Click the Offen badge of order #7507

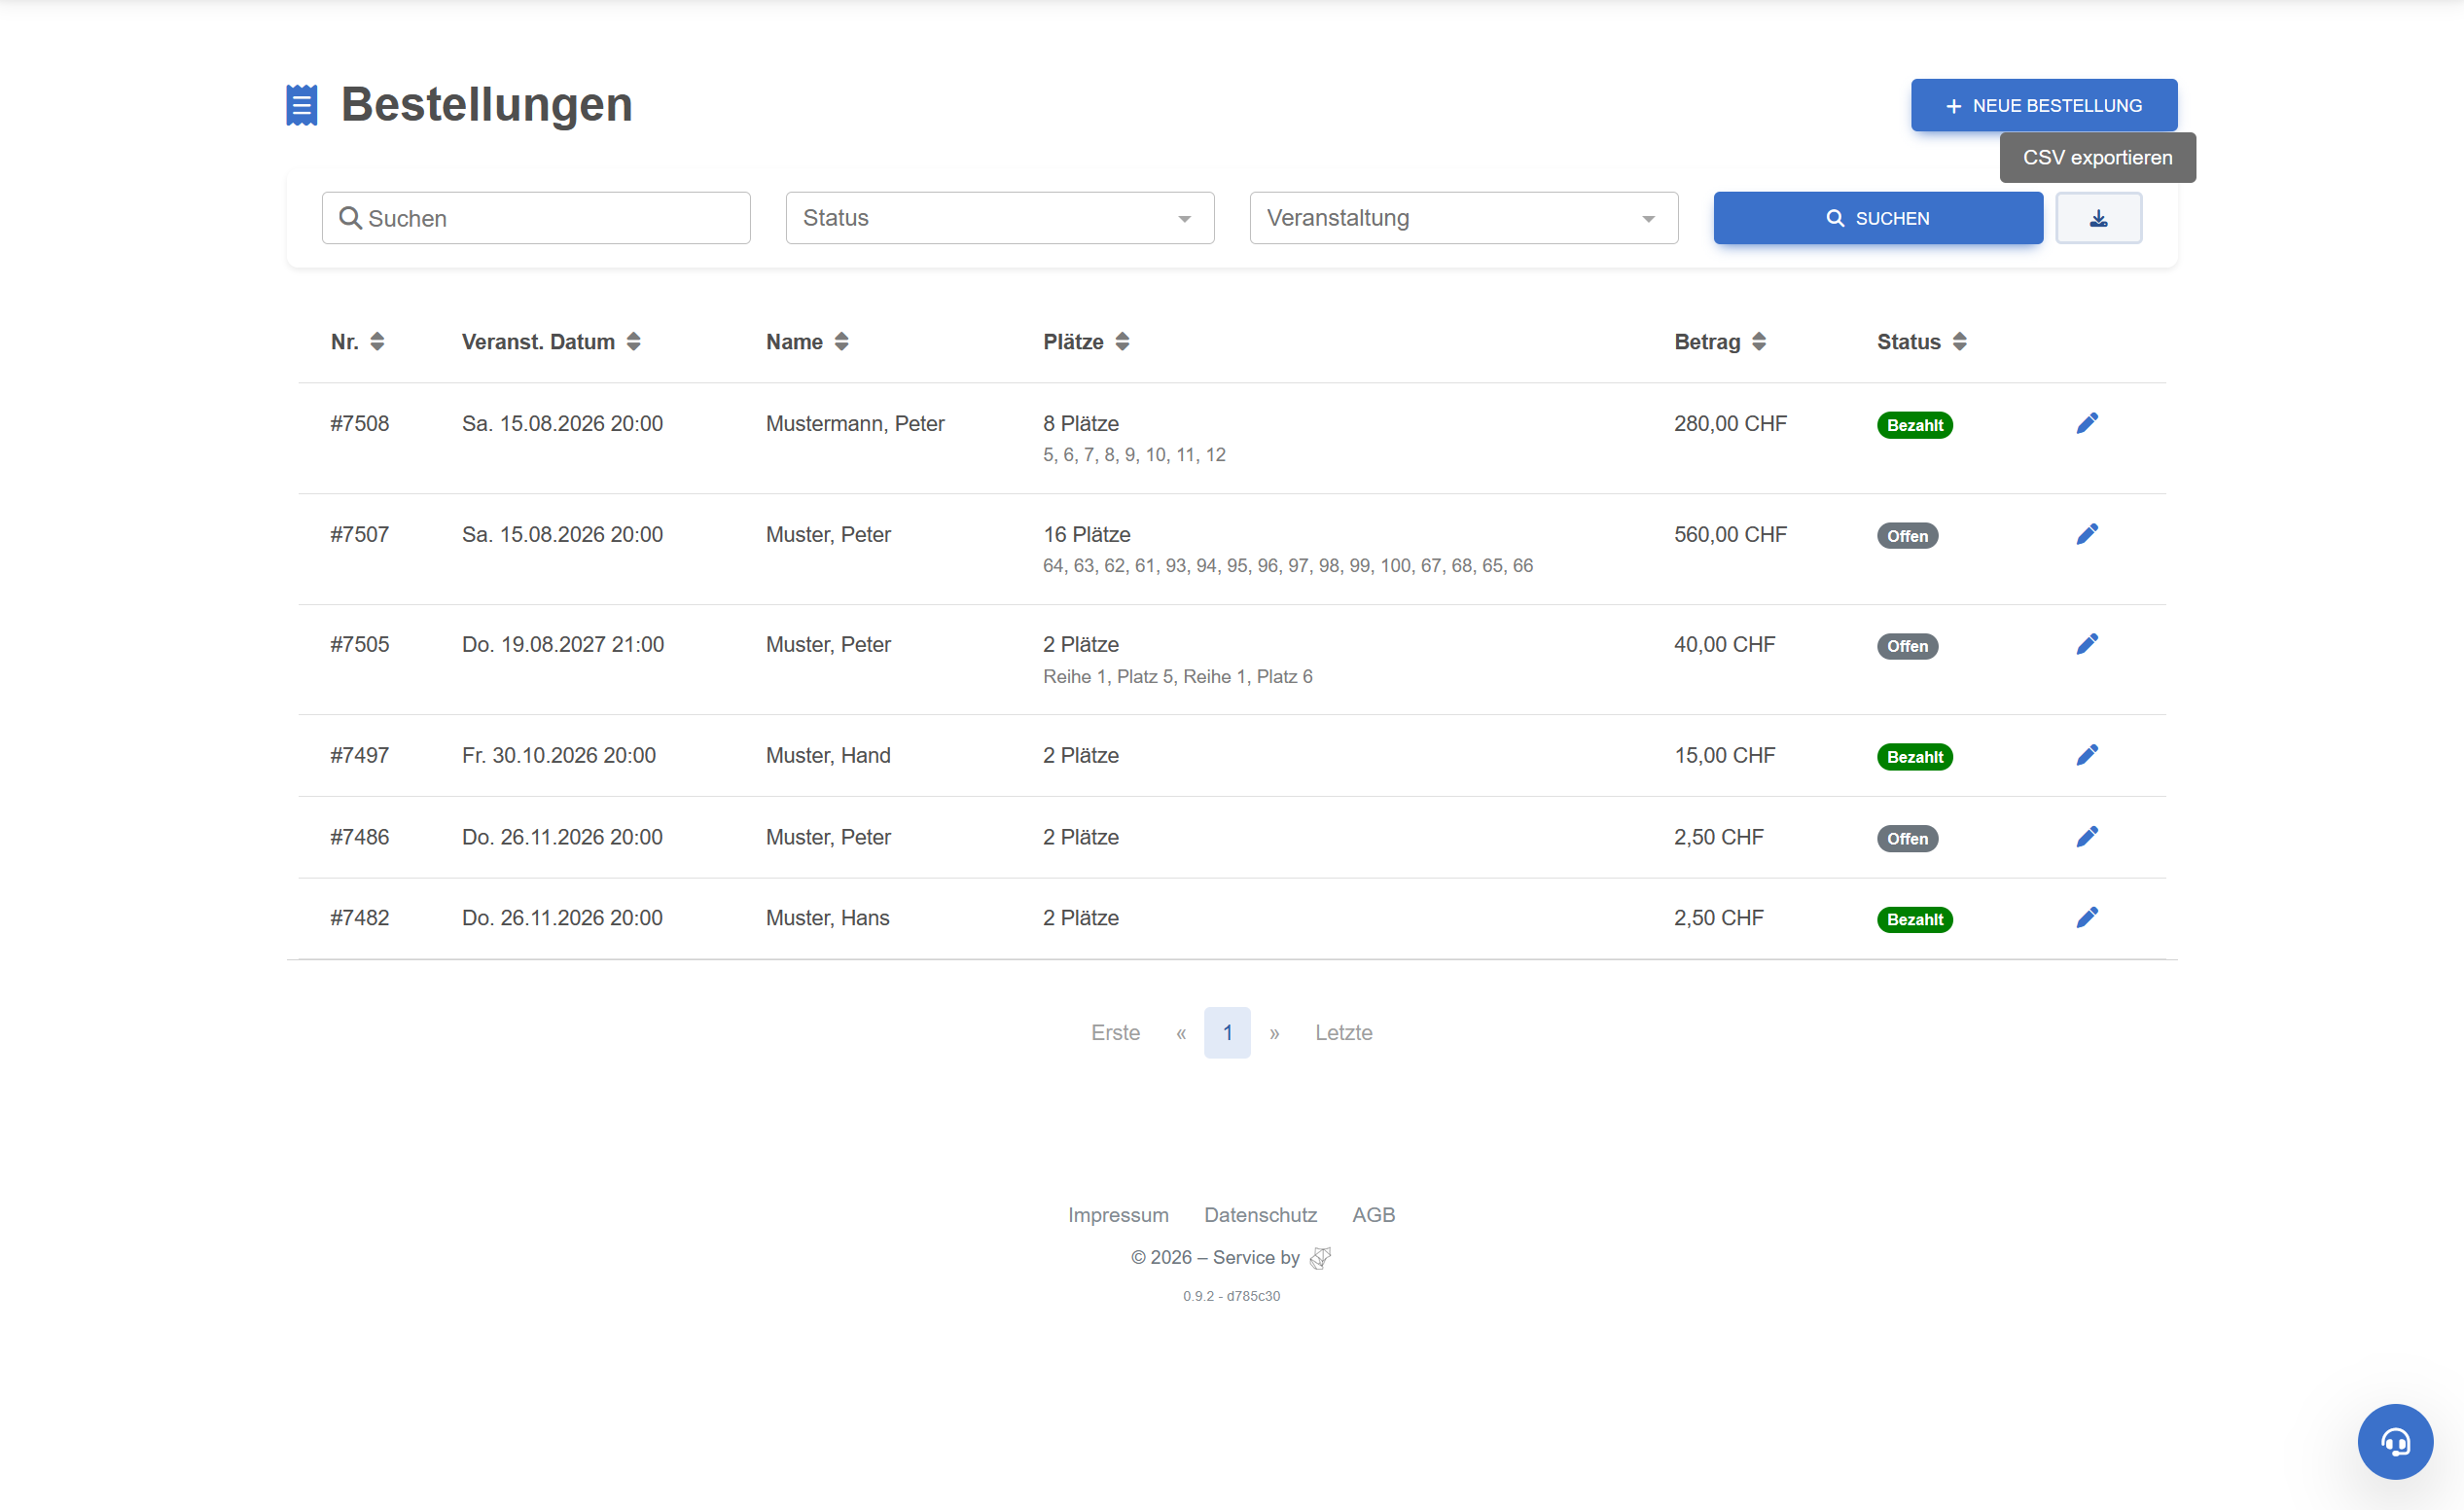coord(1907,536)
